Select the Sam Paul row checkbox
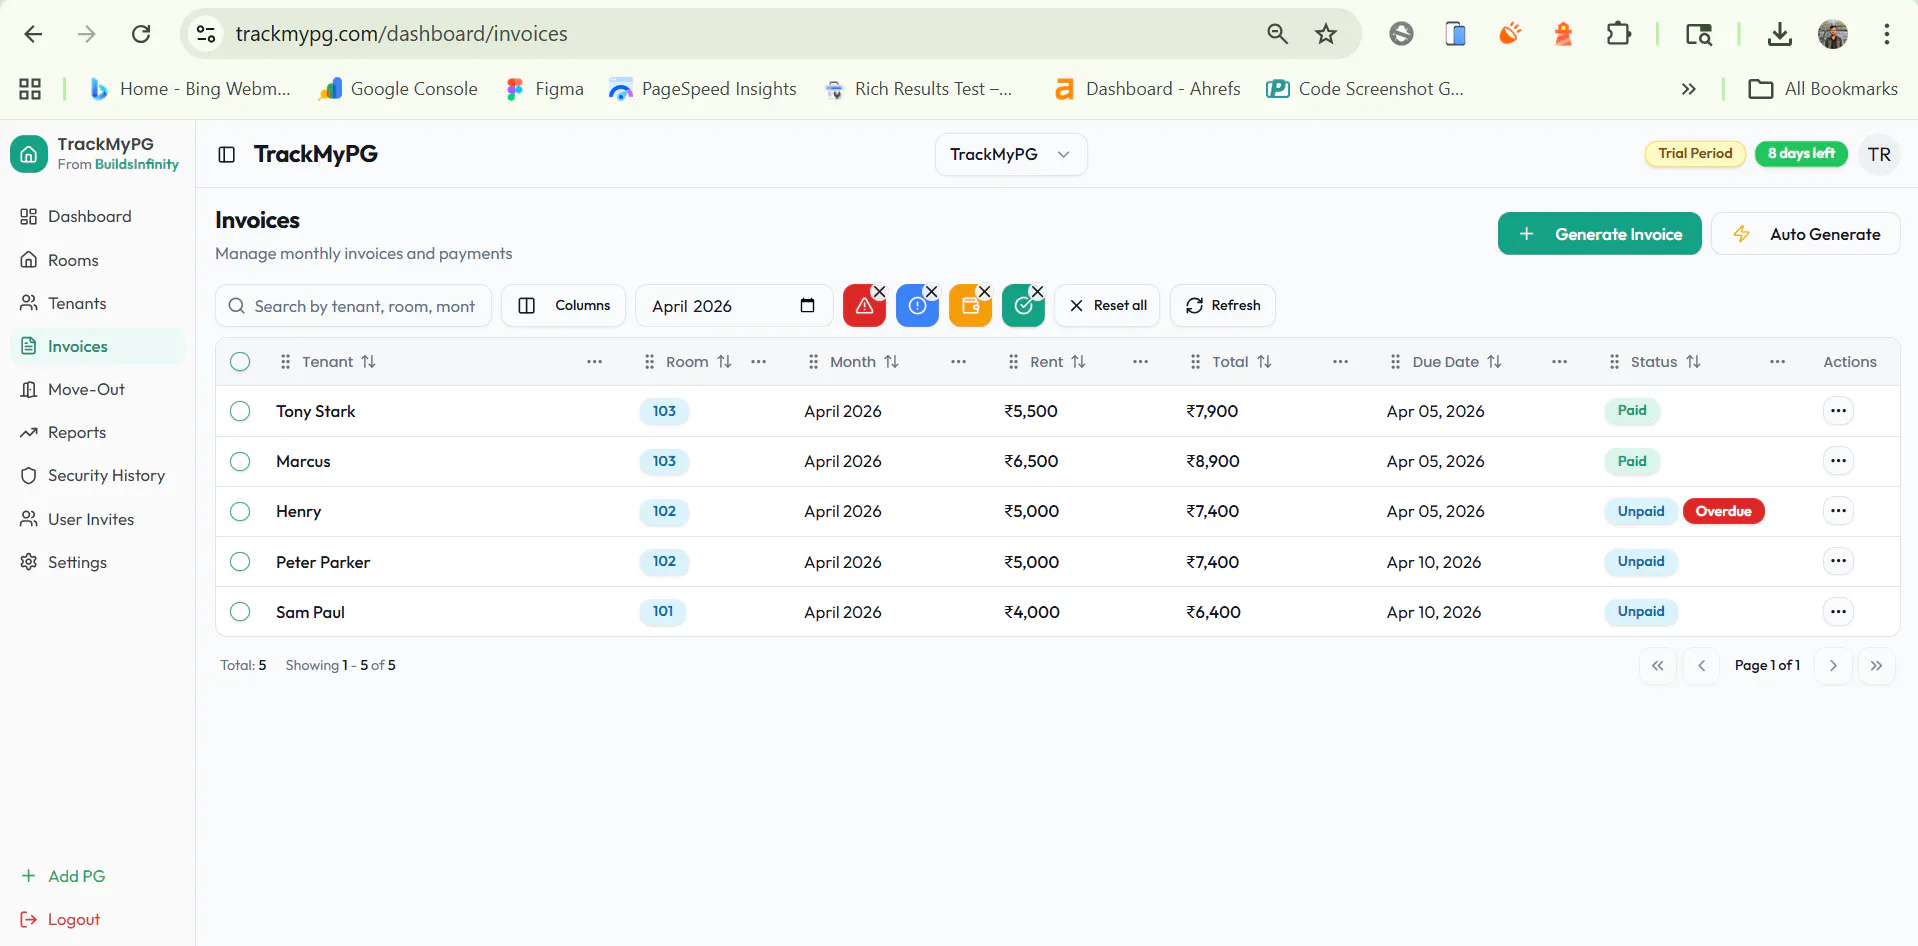The image size is (1918, 946). pyautogui.click(x=240, y=611)
